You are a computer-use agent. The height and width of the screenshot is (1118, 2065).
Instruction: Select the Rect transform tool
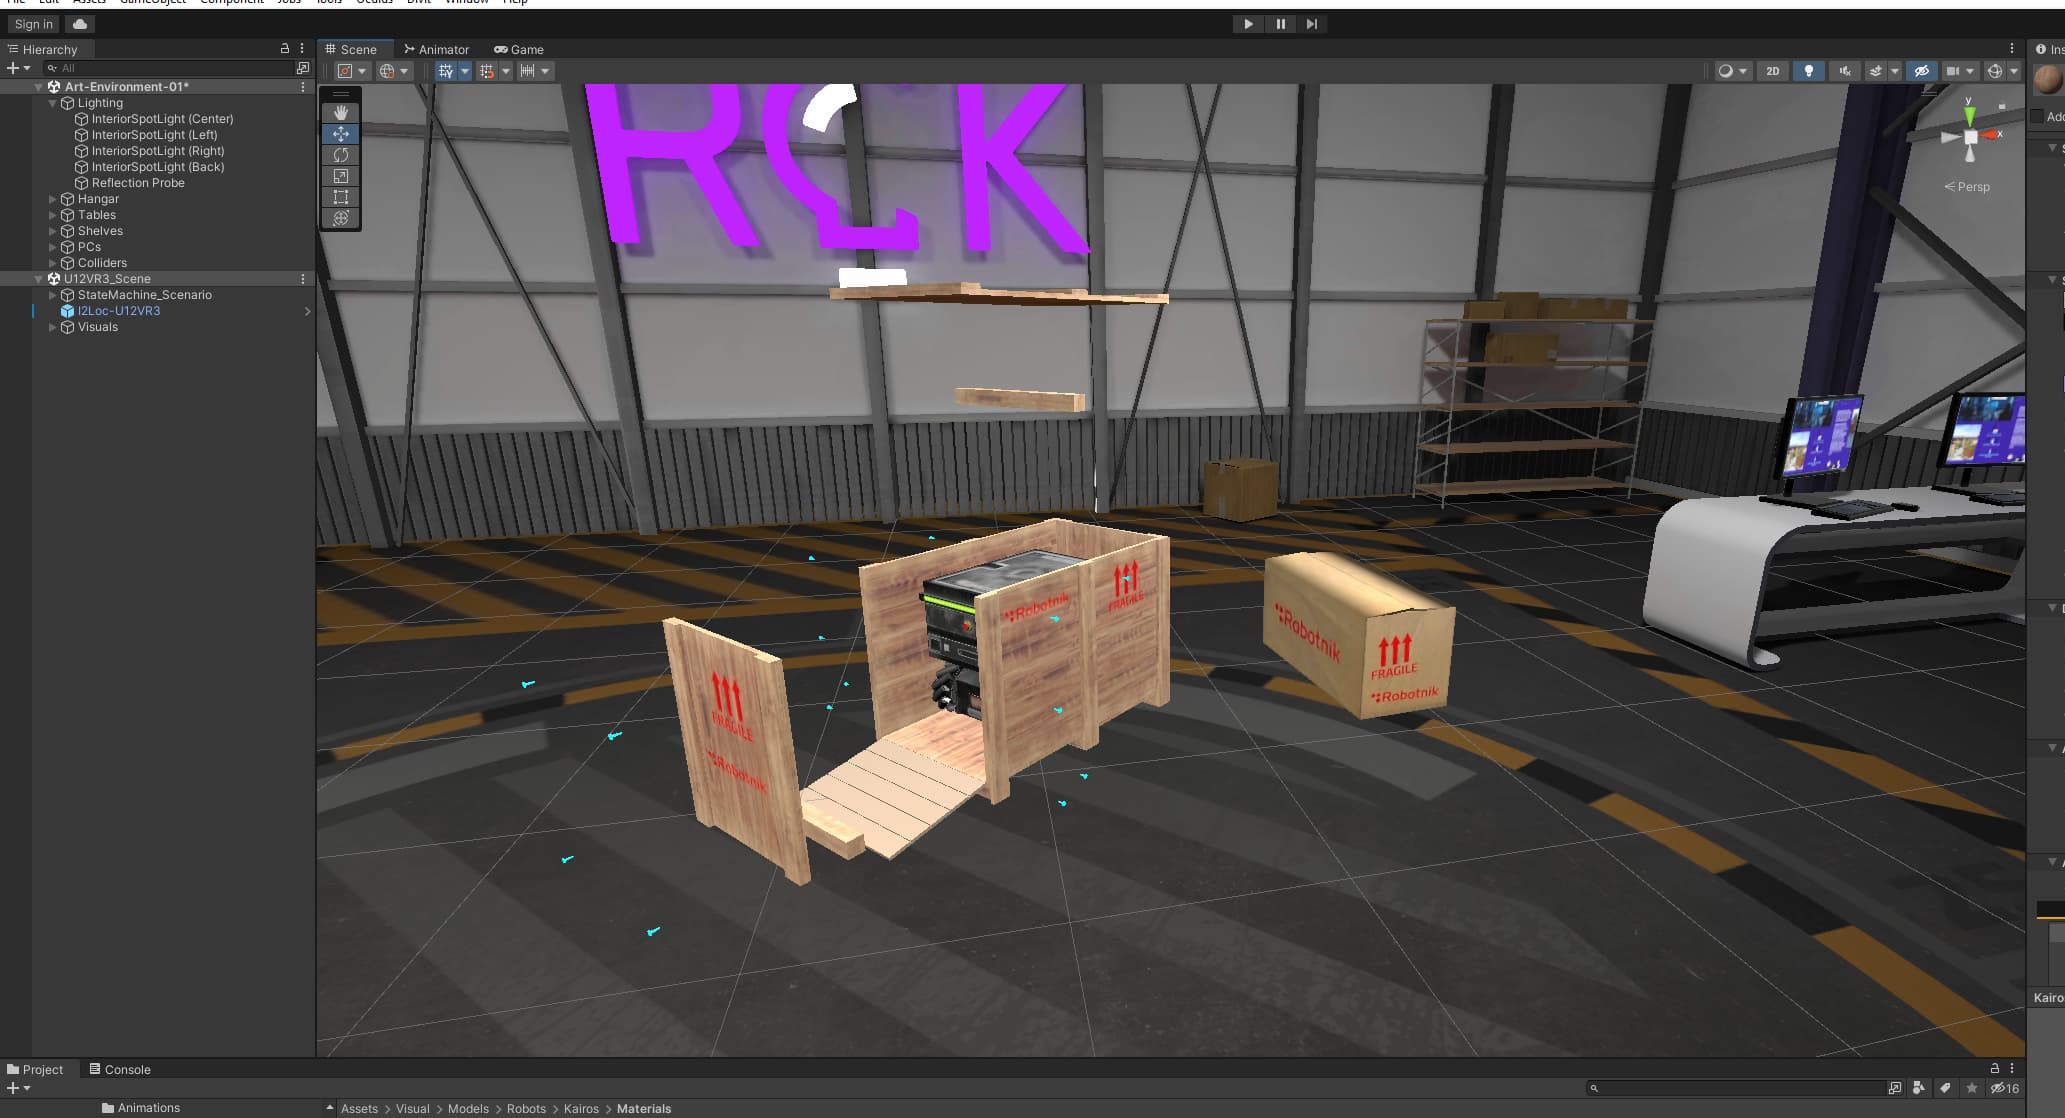click(x=341, y=197)
